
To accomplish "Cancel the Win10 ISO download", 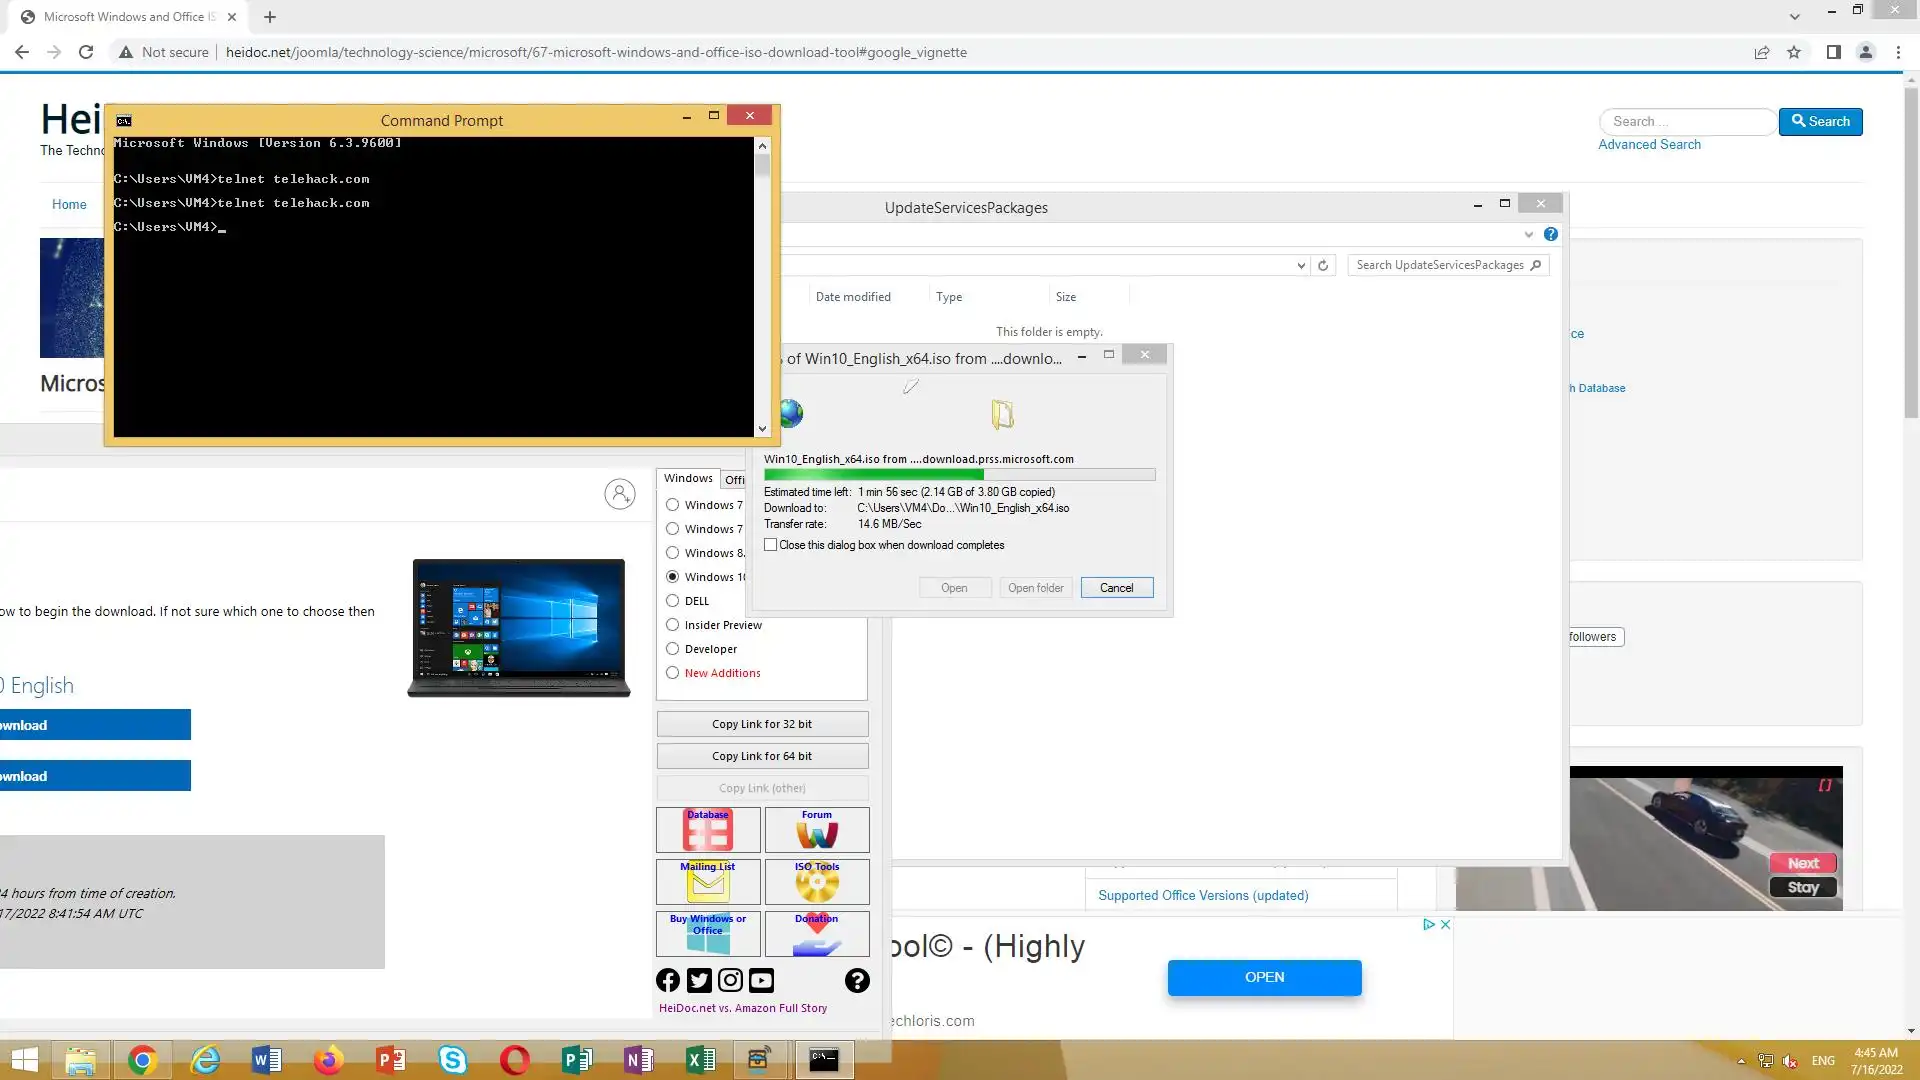I will pos(1116,588).
